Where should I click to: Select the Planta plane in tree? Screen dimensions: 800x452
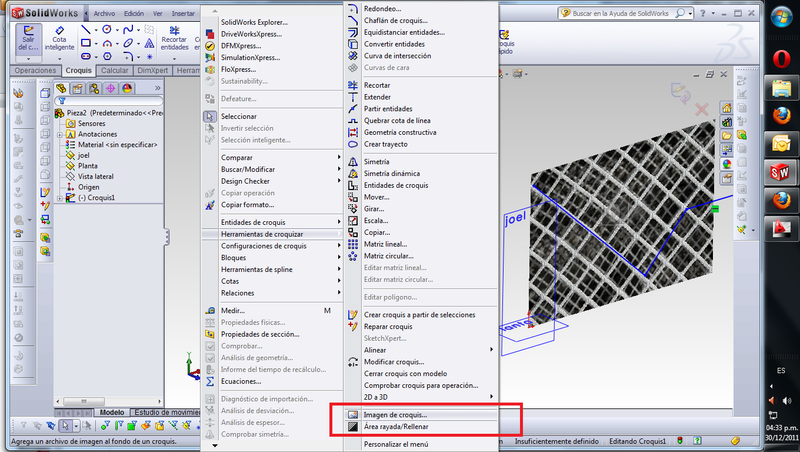[x=87, y=166]
